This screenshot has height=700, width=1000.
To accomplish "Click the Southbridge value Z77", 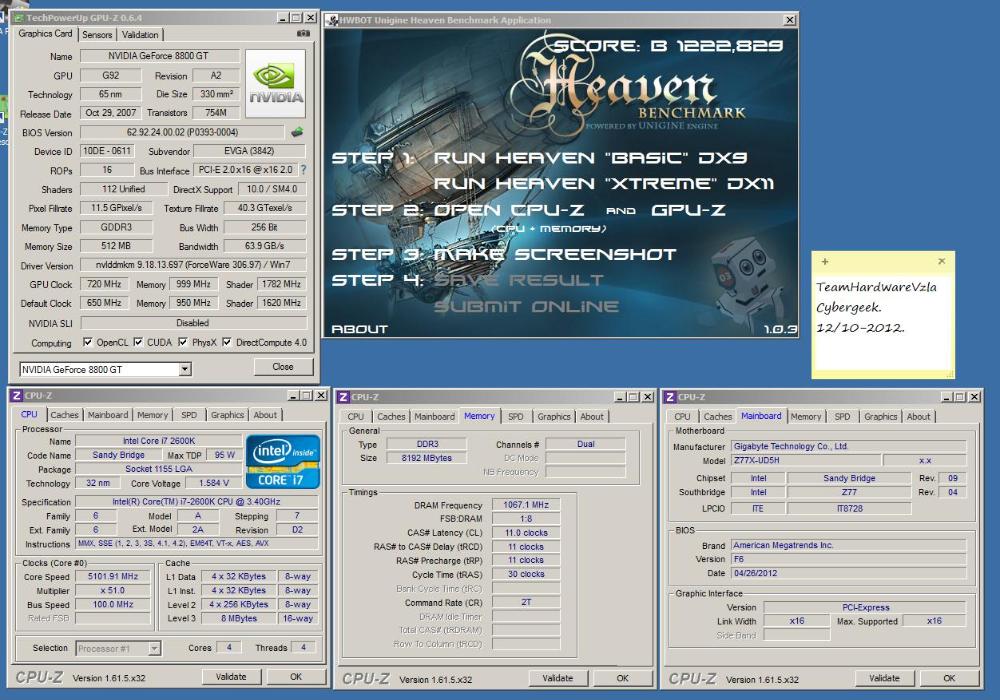I will [x=849, y=492].
